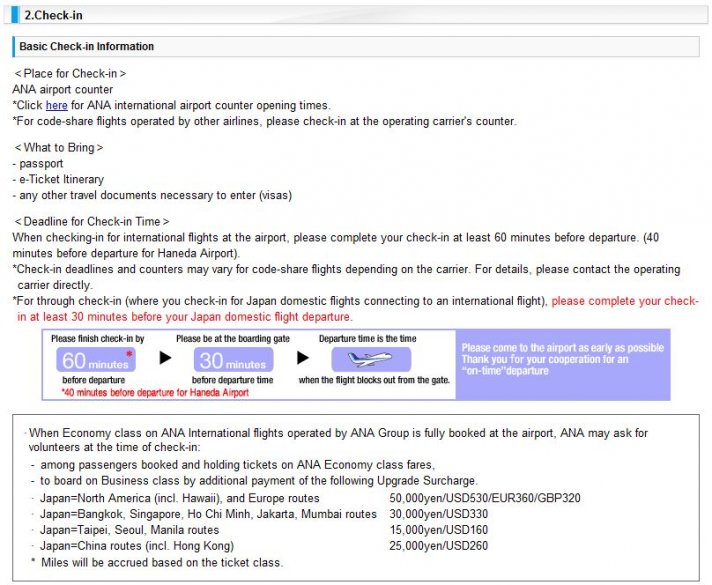Select the 'Basic Check-in Information' heading
Screen dimensions: 712x585
[x=87, y=47]
